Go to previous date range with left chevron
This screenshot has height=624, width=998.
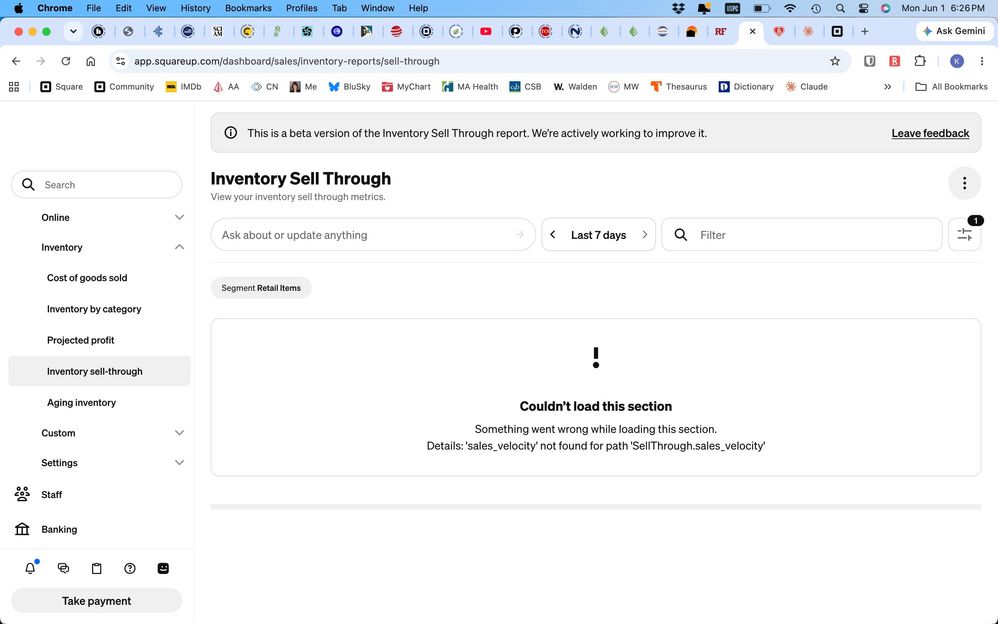(x=552, y=235)
